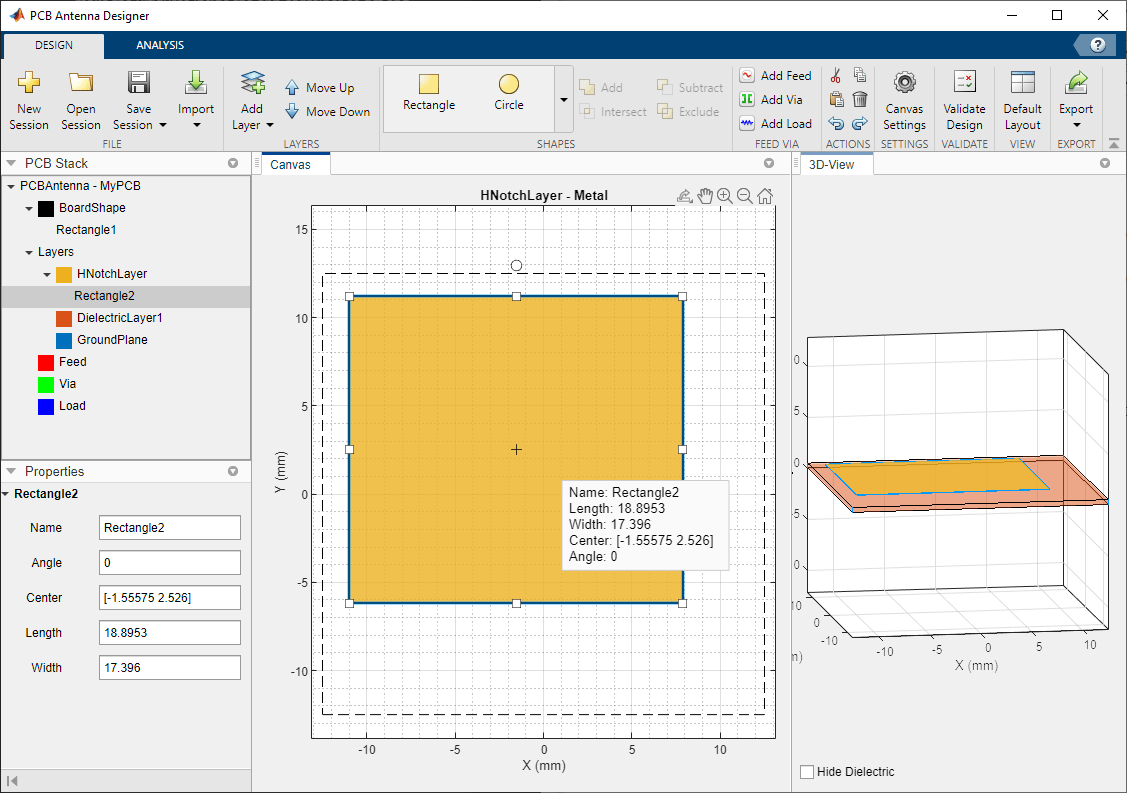Click the Move Up layer button

[x=319, y=88]
